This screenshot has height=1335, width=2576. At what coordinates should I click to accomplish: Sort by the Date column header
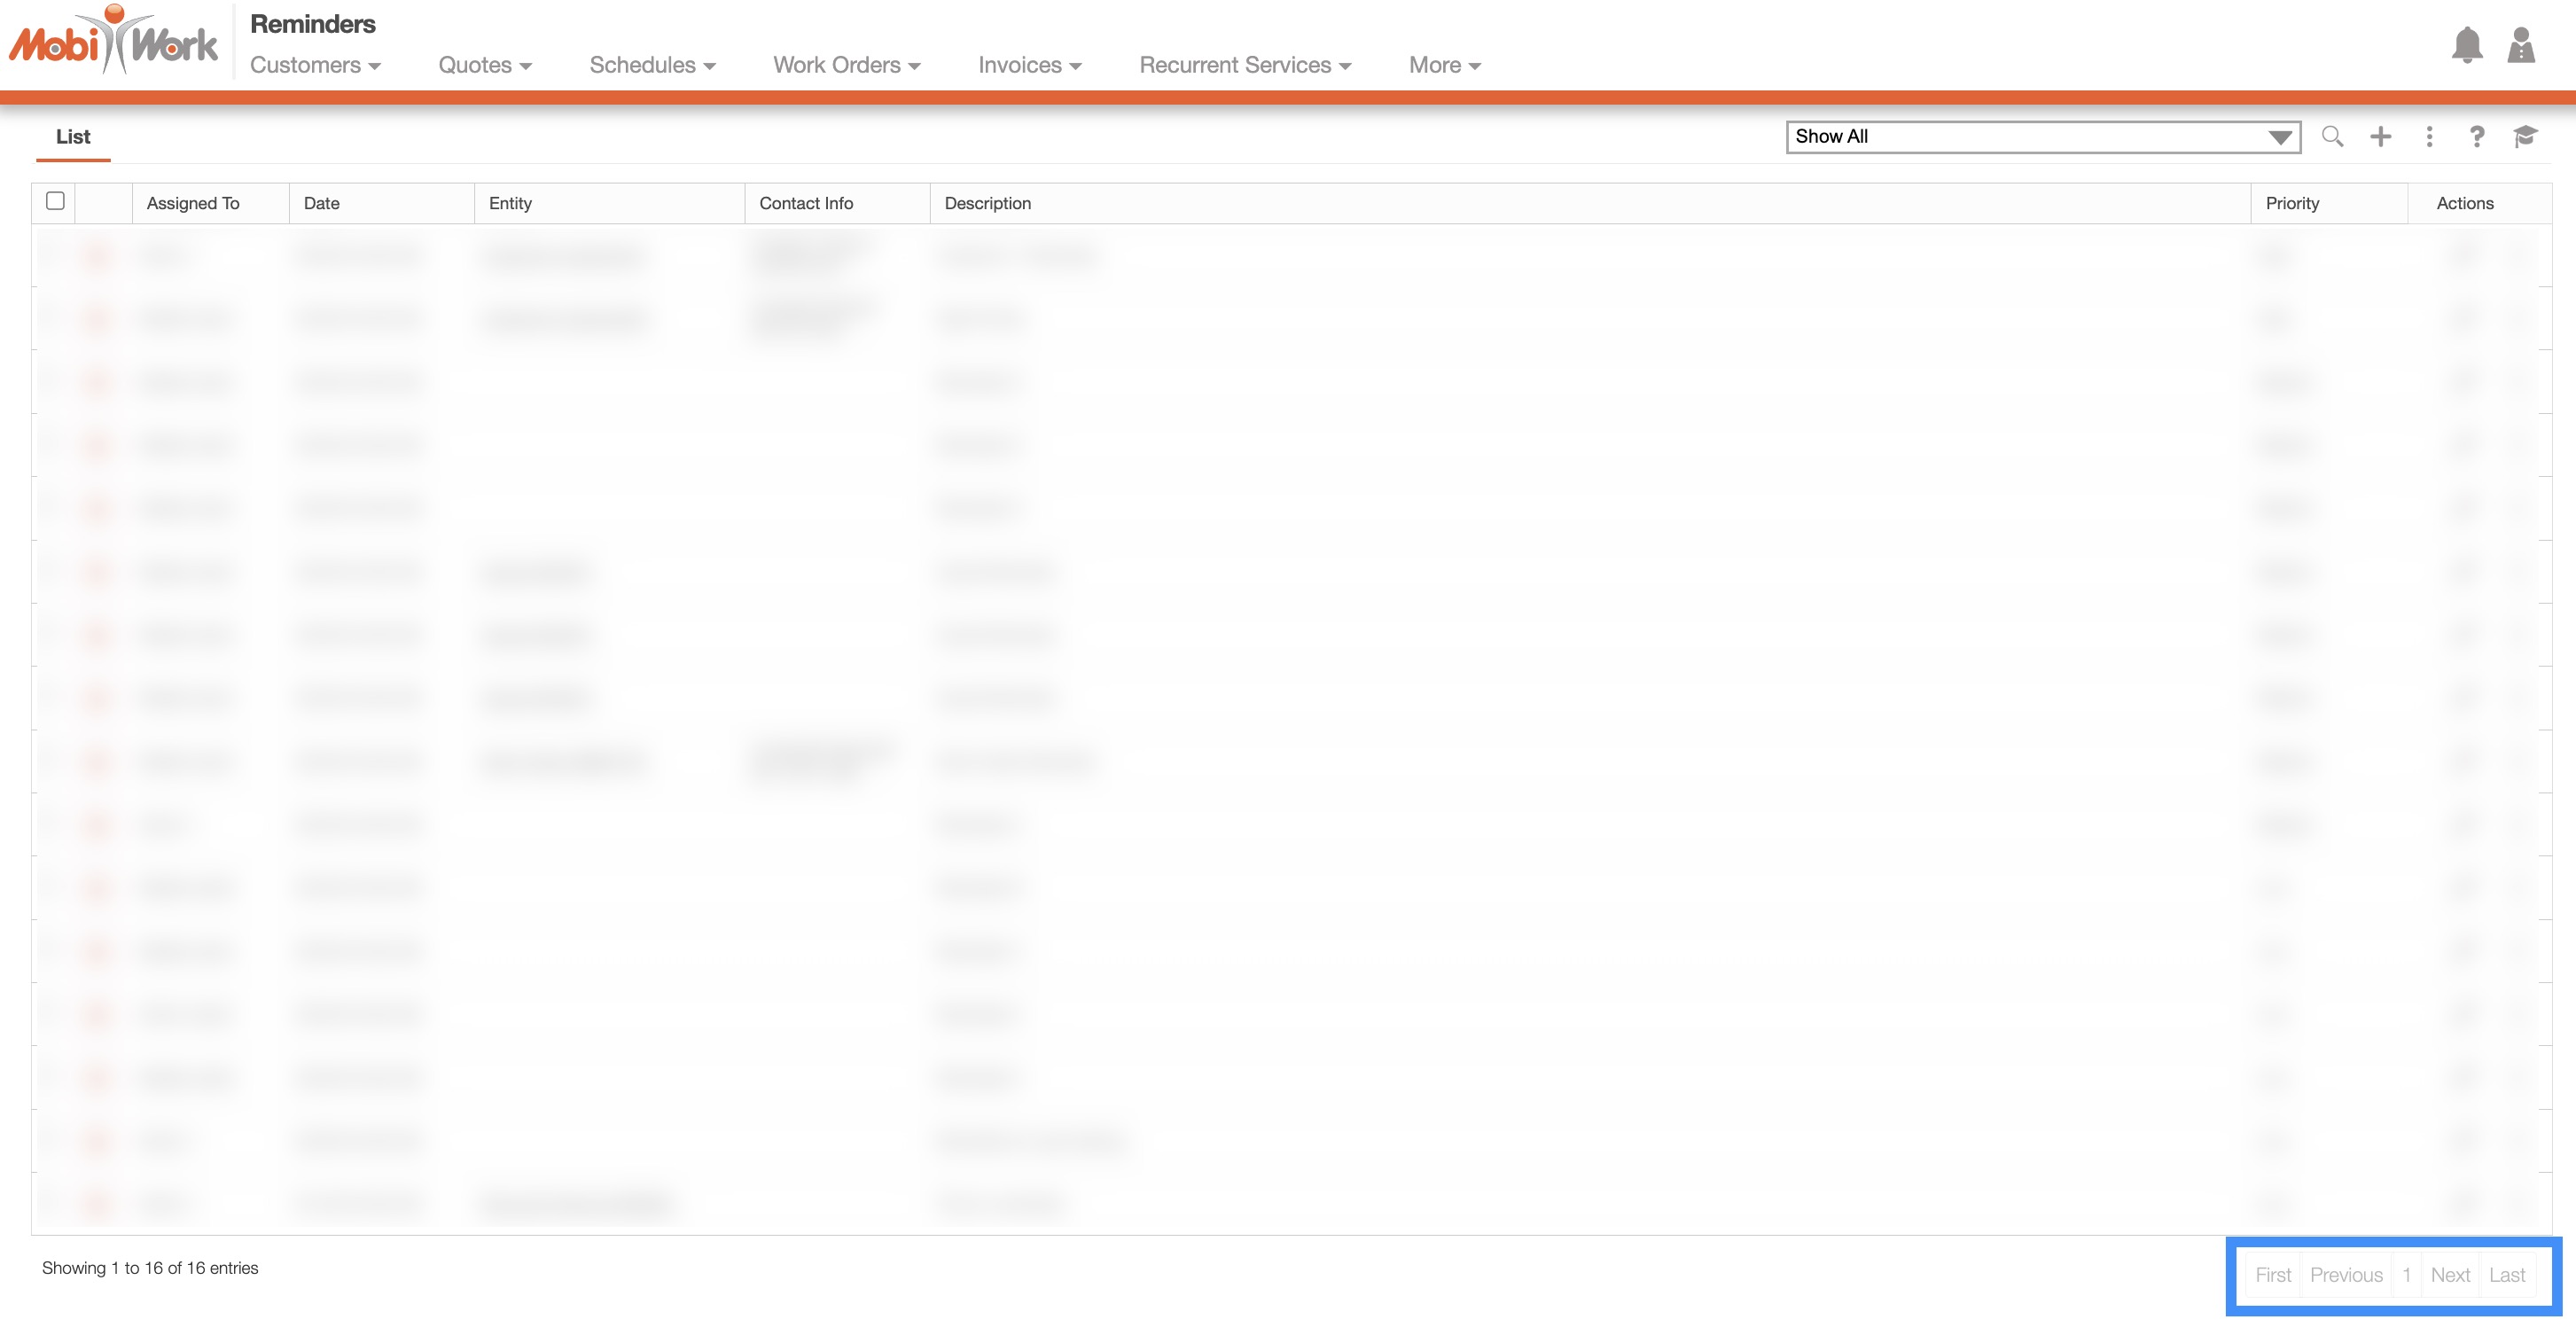pyautogui.click(x=322, y=203)
